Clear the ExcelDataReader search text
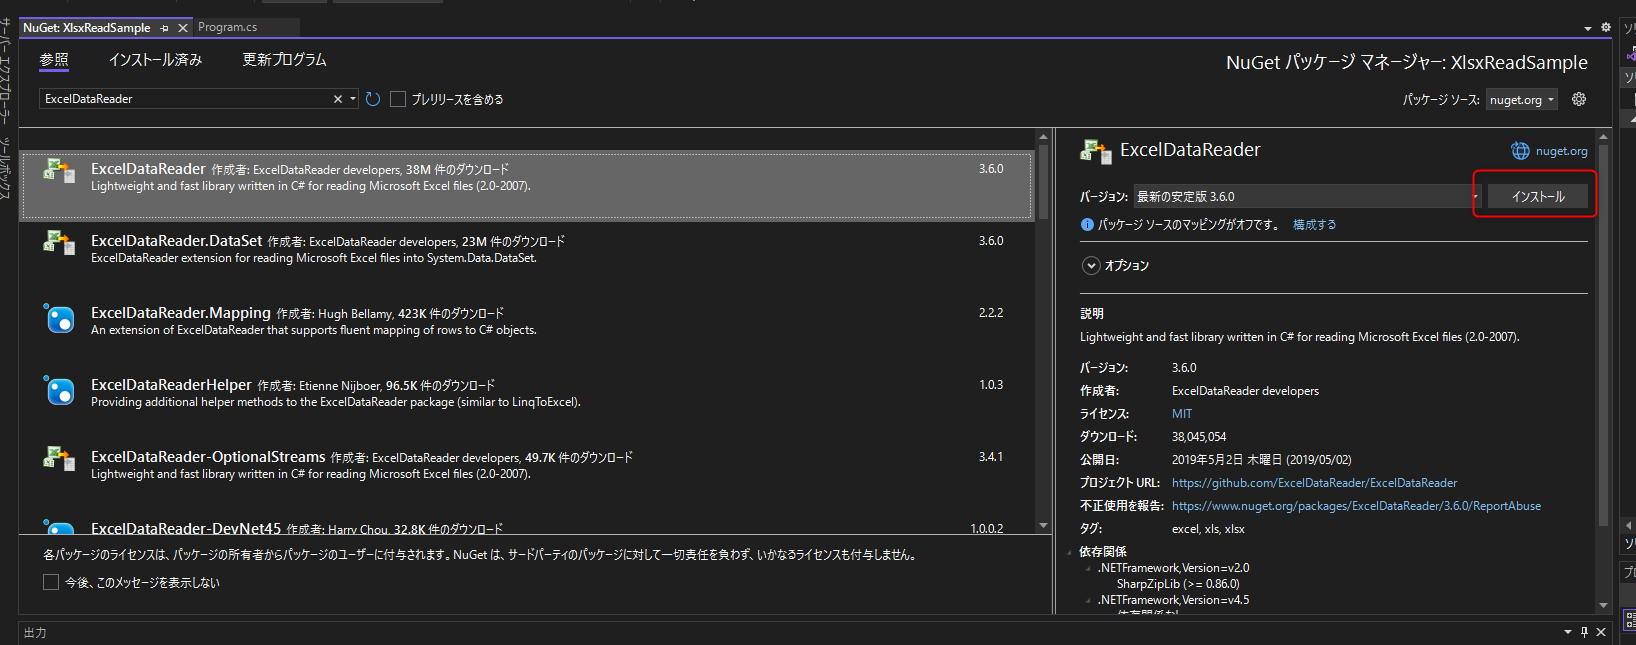Image resolution: width=1636 pixels, height=645 pixels. coord(338,99)
